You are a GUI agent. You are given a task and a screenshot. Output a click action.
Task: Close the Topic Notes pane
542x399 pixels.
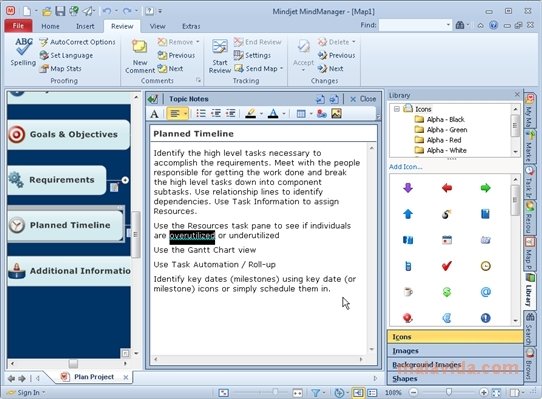click(363, 99)
